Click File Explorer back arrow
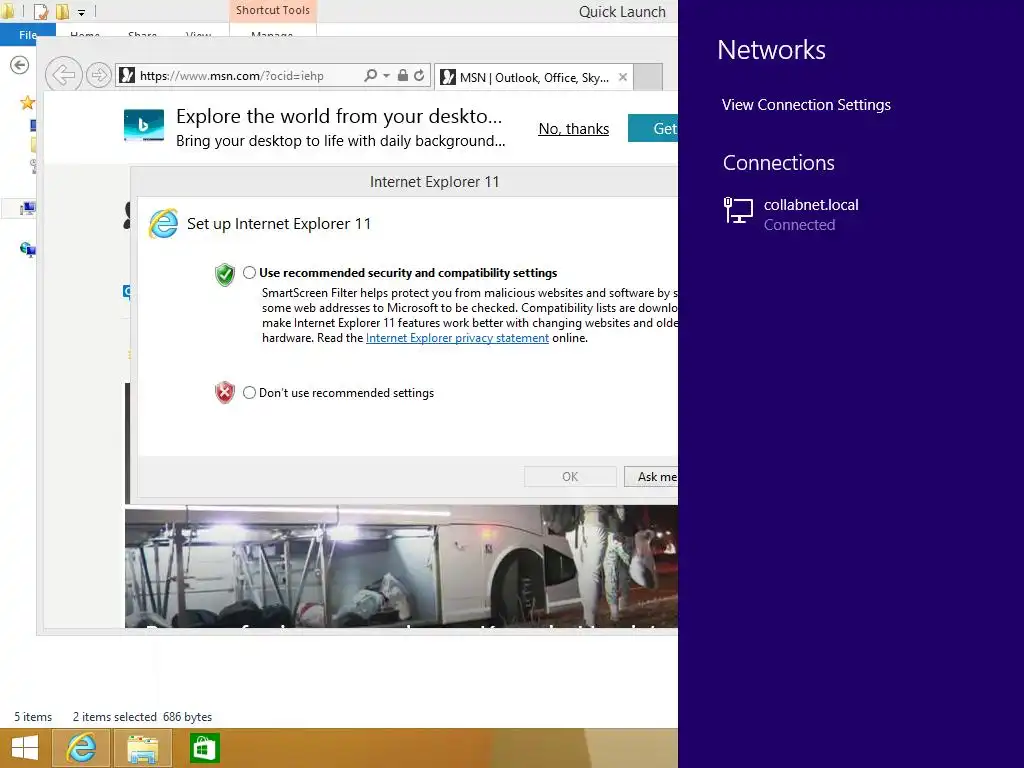The height and width of the screenshot is (768, 1024). (20, 65)
